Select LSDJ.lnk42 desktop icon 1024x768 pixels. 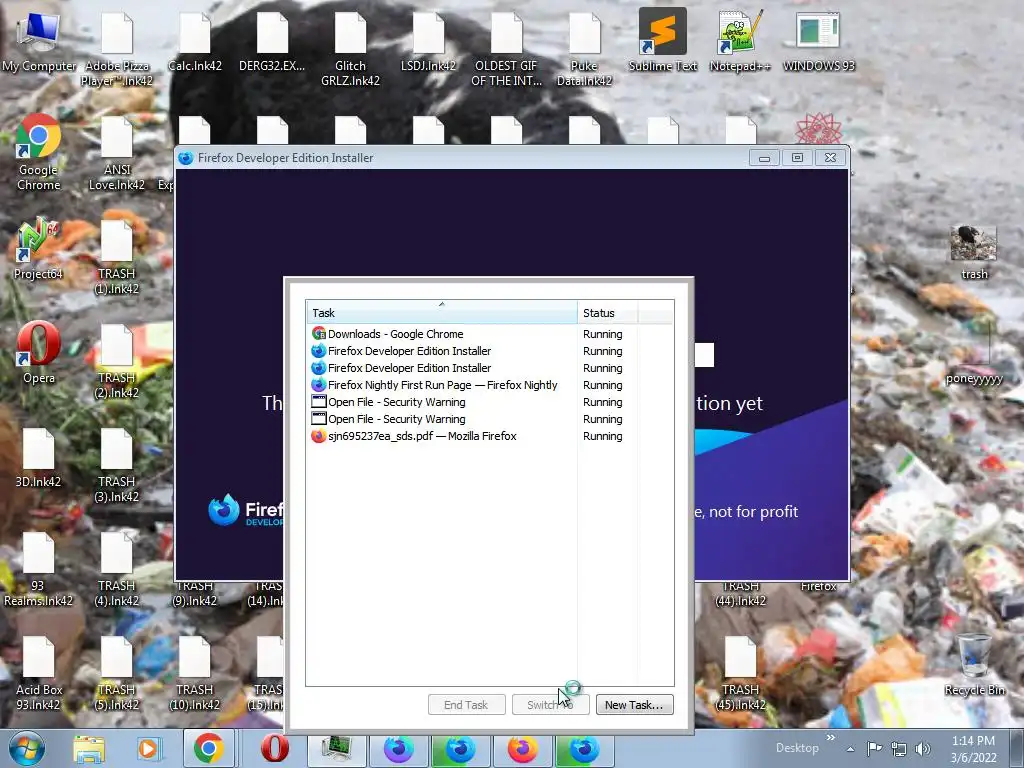pos(428,41)
